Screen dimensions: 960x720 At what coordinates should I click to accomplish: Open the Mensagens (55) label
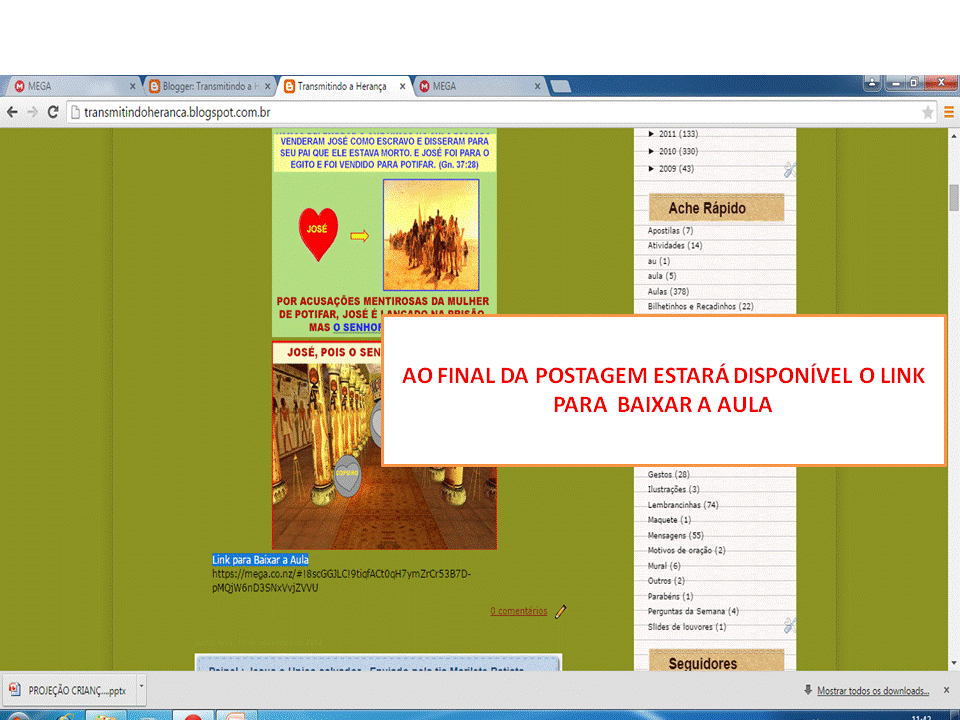(x=675, y=535)
